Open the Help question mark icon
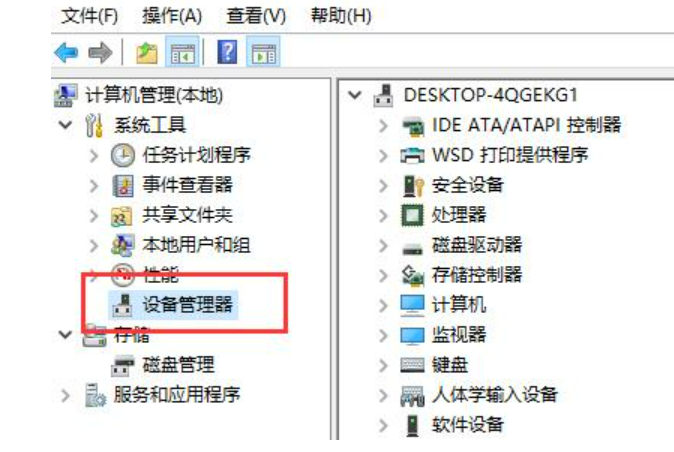Viewport: 674px width, 452px height. point(227,52)
